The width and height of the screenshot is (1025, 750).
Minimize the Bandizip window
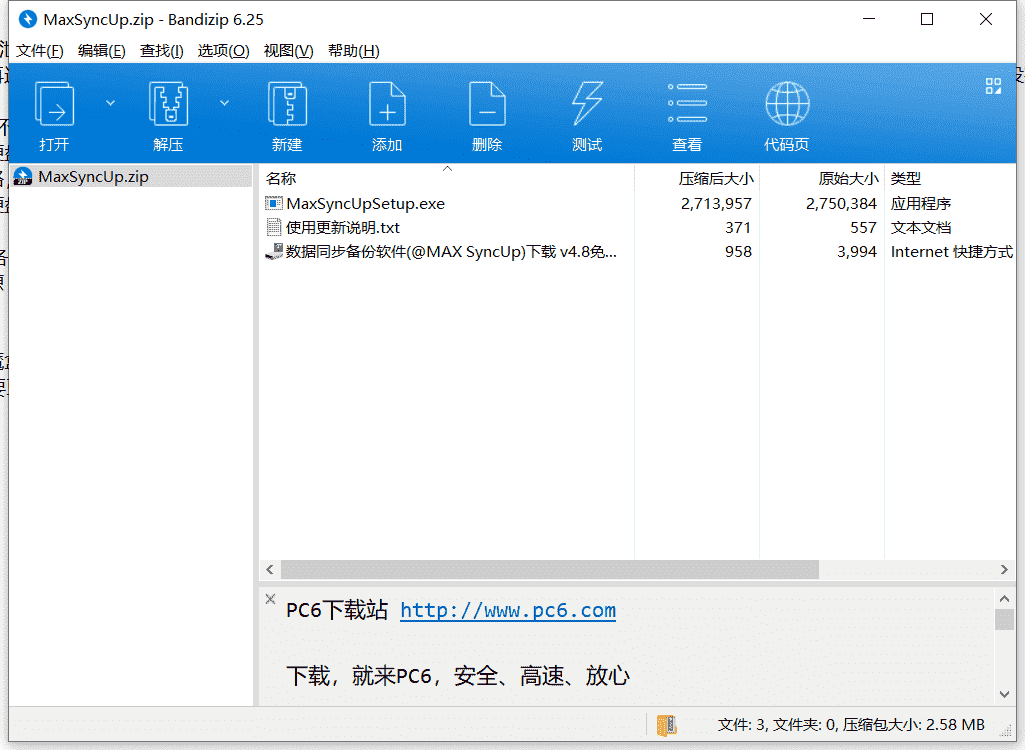pyautogui.click(x=869, y=19)
